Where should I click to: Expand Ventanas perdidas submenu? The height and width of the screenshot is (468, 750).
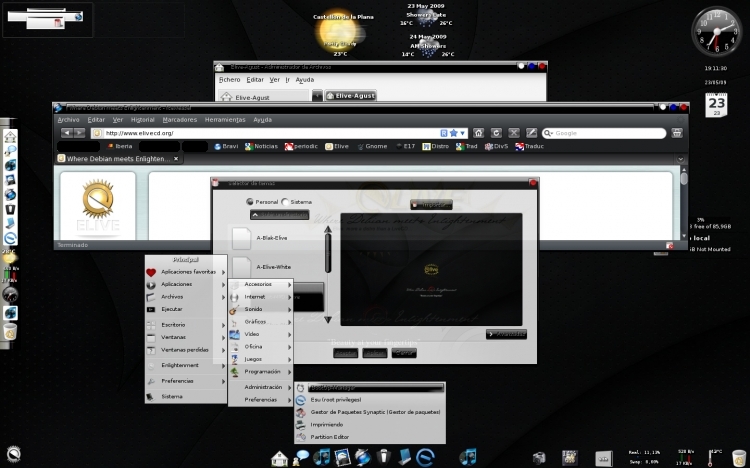pos(186,350)
